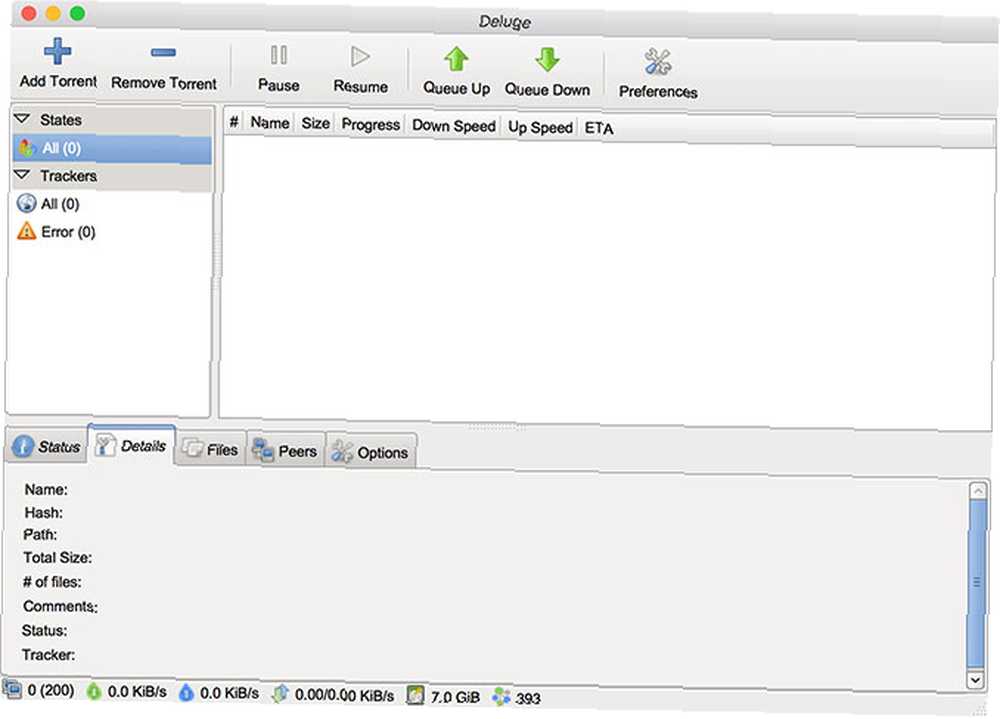This screenshot has width=1000, height=719.
Task: Click the details pane scrollbar thumb
Action: (x=976, y=583)
